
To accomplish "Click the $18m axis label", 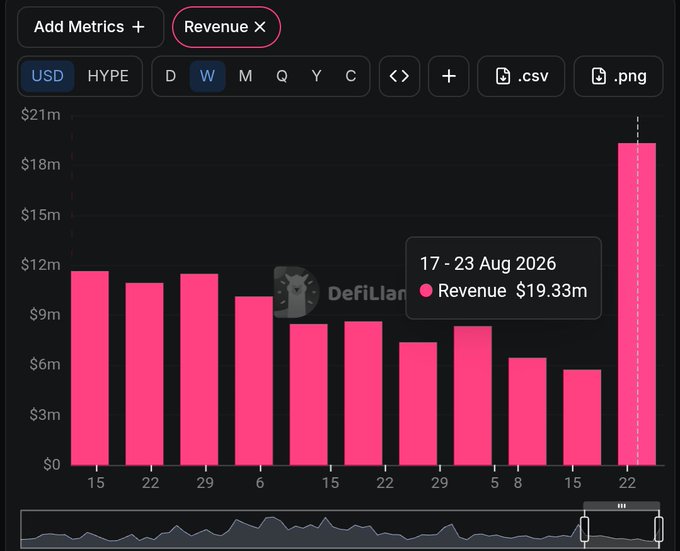I will click(x=40, y=165).
